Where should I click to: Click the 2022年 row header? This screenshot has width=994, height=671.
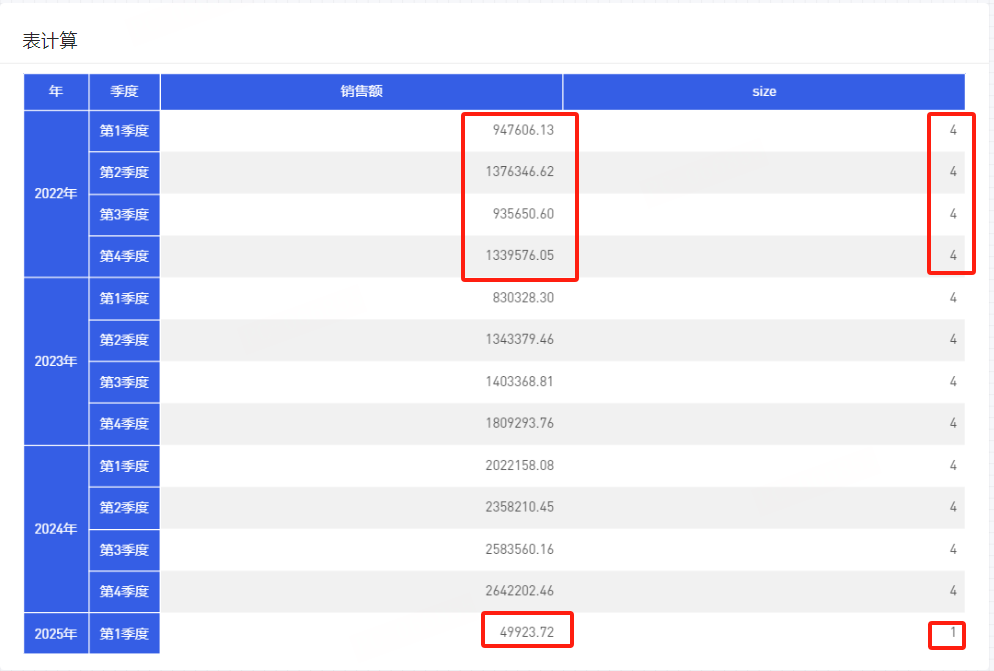(x=56, y=193)
